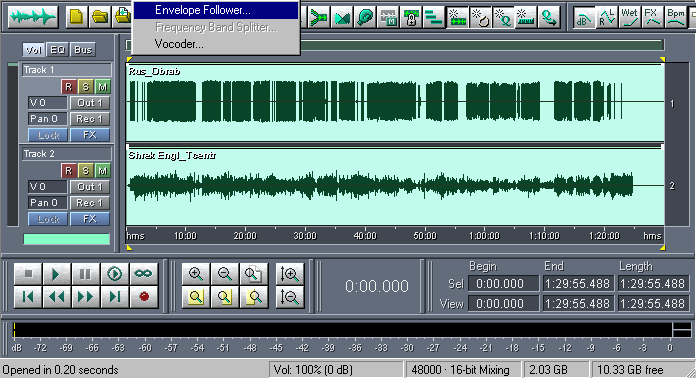Solo Track 2 with S button
The width and height of the screenshot is (696, 378).
[x=86, y=170]
